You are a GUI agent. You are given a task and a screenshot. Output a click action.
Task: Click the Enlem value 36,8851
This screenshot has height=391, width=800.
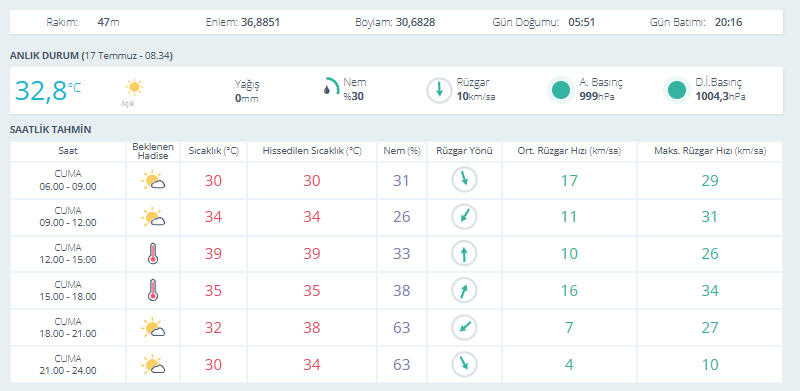[x=260, y=22]
